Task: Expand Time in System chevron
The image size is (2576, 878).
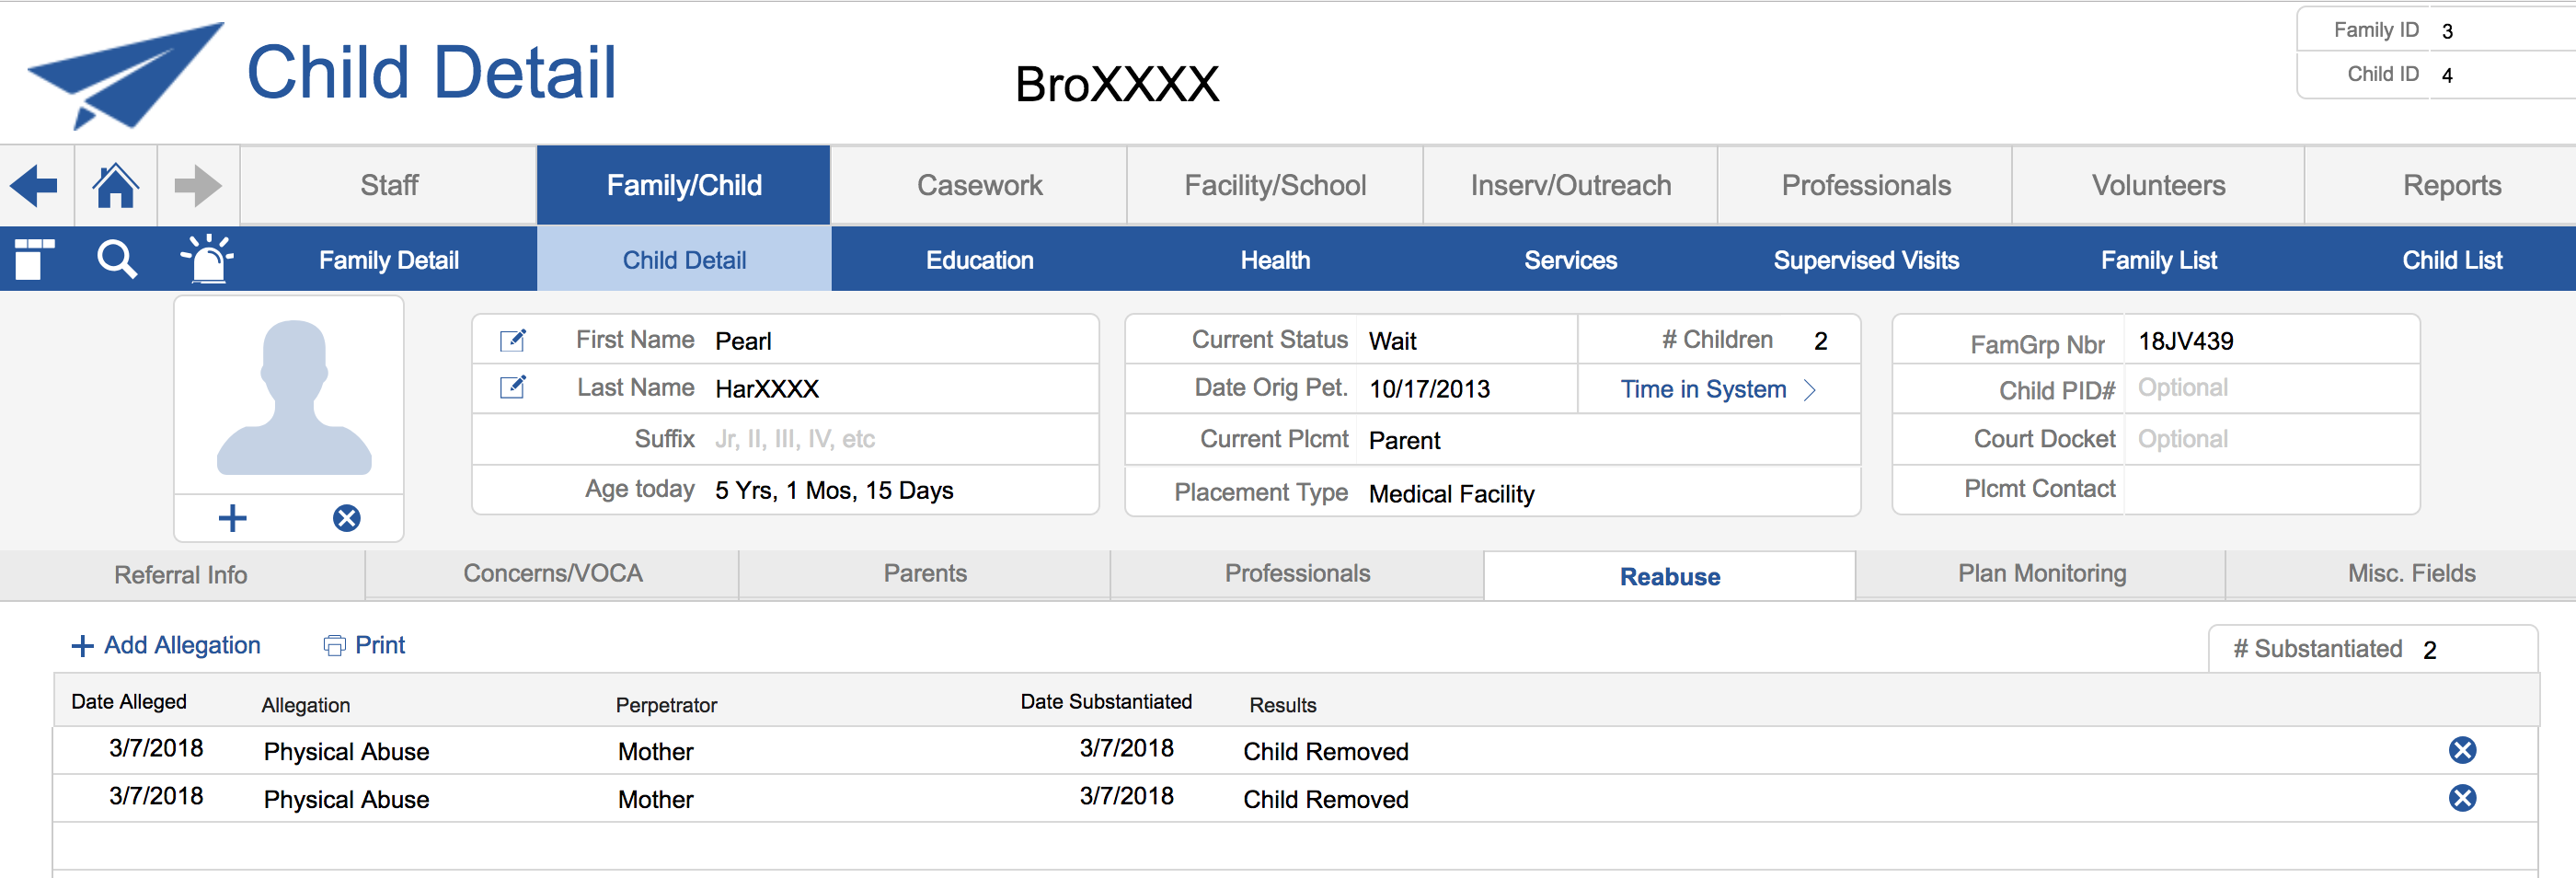Action: [x=1808, y=390]
